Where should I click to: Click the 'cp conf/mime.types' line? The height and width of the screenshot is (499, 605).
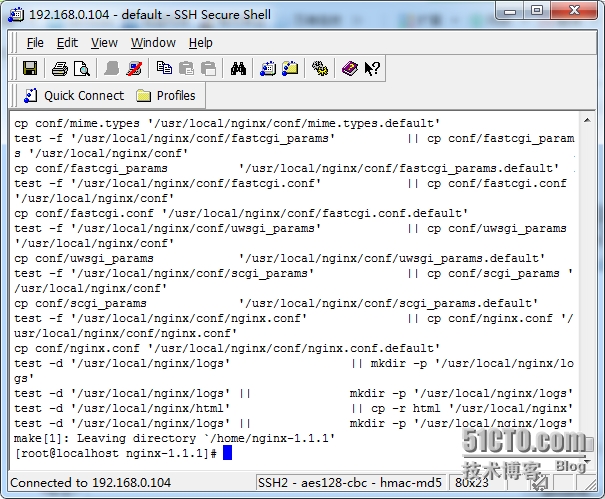click(227, 123)
